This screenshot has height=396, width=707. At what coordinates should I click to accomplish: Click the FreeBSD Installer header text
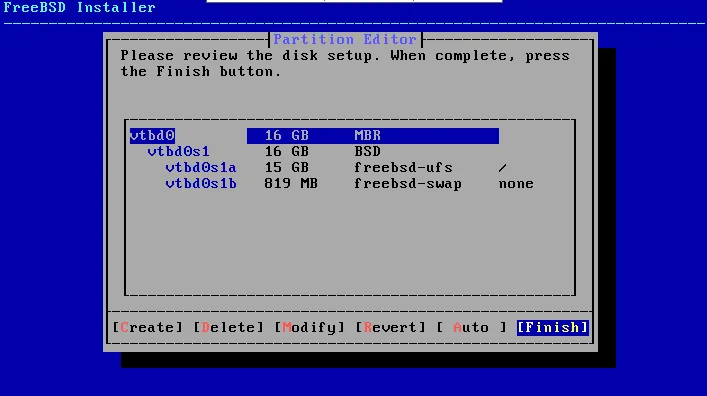point(79,7)
